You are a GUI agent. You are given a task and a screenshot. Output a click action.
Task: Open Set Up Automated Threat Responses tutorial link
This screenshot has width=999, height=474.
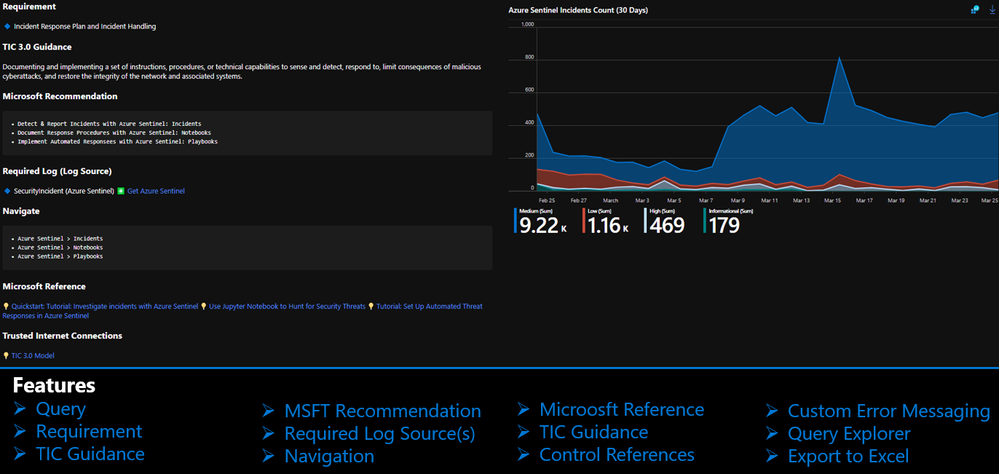[x=429, y=306]
